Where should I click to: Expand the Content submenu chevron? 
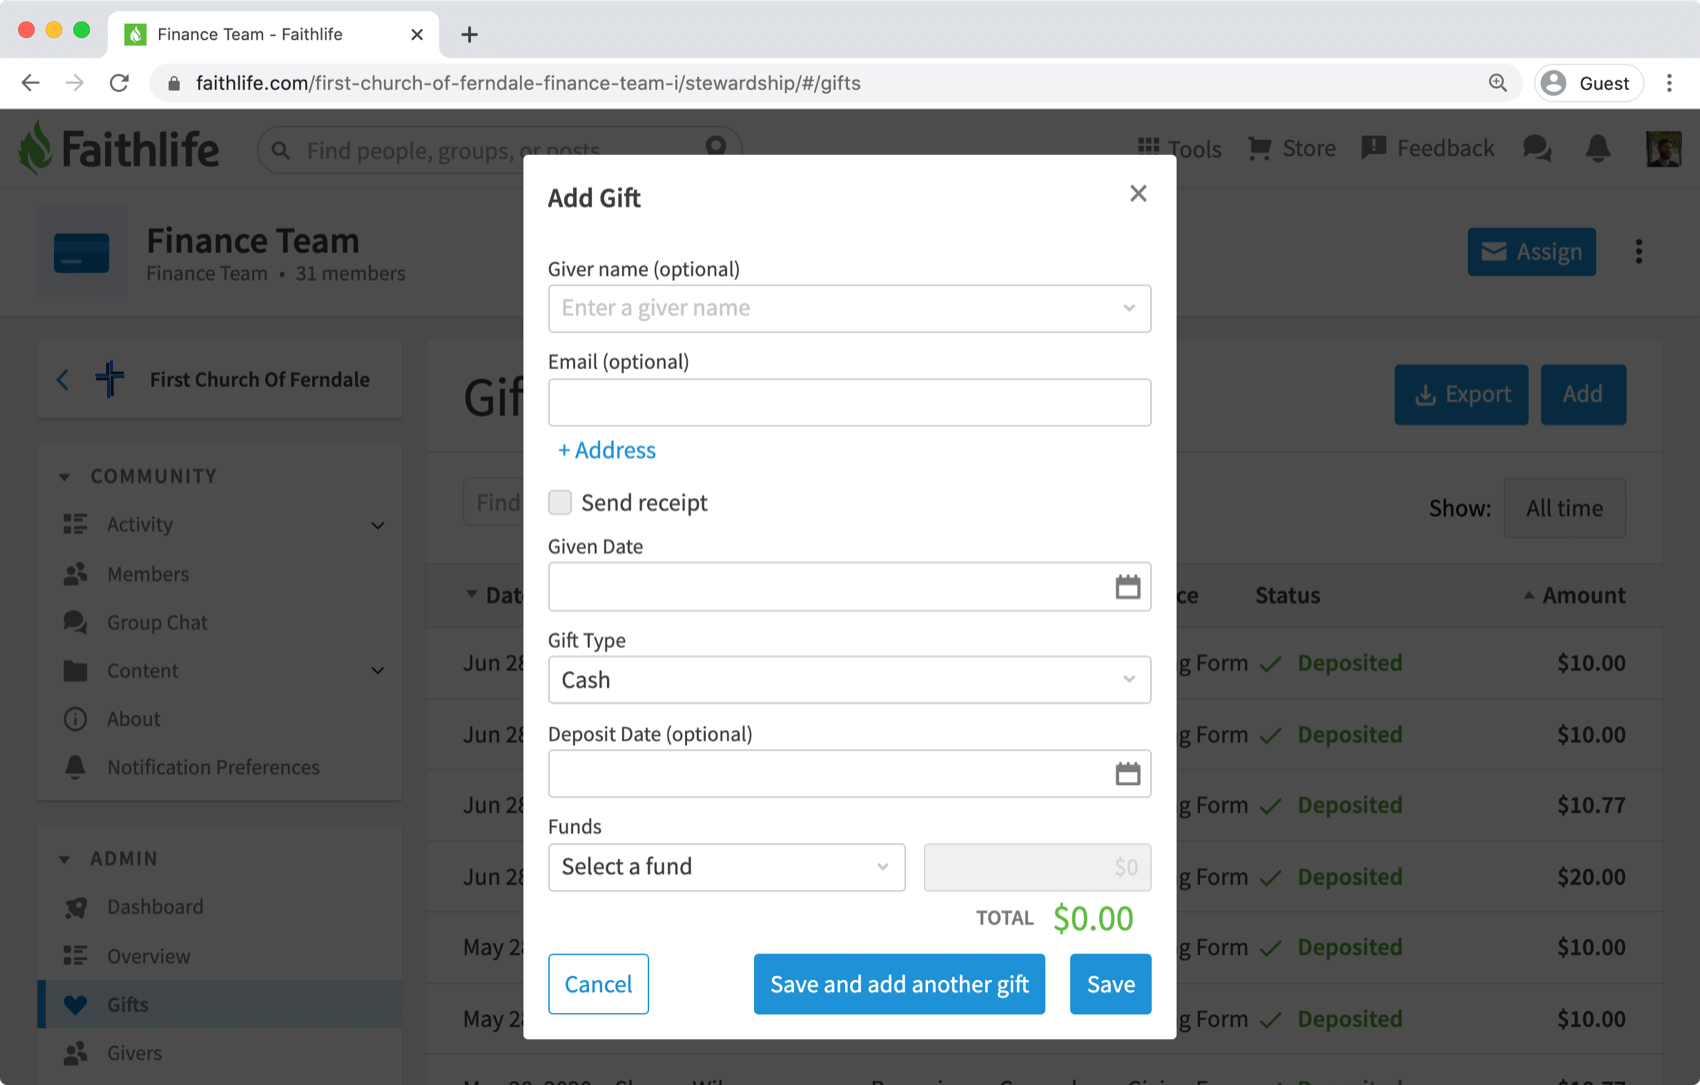[378, 671]
